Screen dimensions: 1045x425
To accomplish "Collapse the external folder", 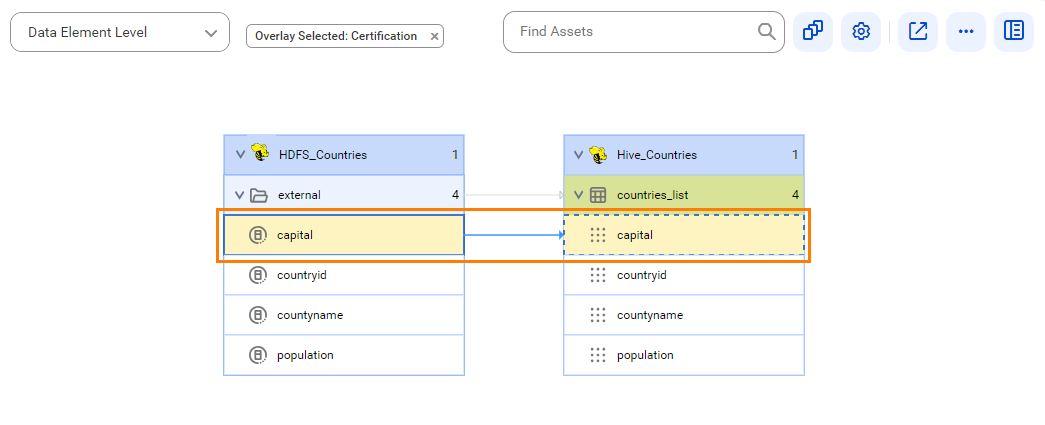I will [239, 195].
